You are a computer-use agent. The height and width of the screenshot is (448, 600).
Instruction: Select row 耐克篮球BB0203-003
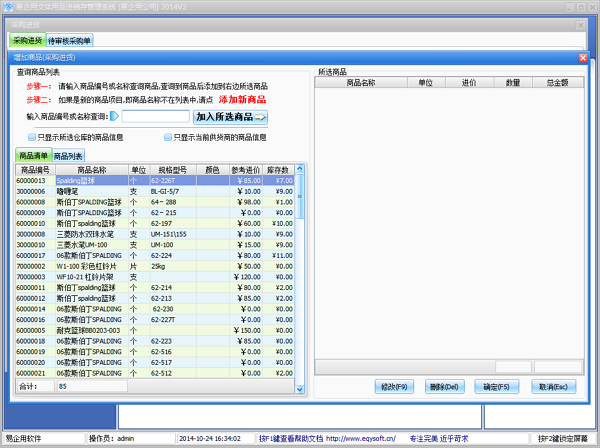tap(155, 331)
